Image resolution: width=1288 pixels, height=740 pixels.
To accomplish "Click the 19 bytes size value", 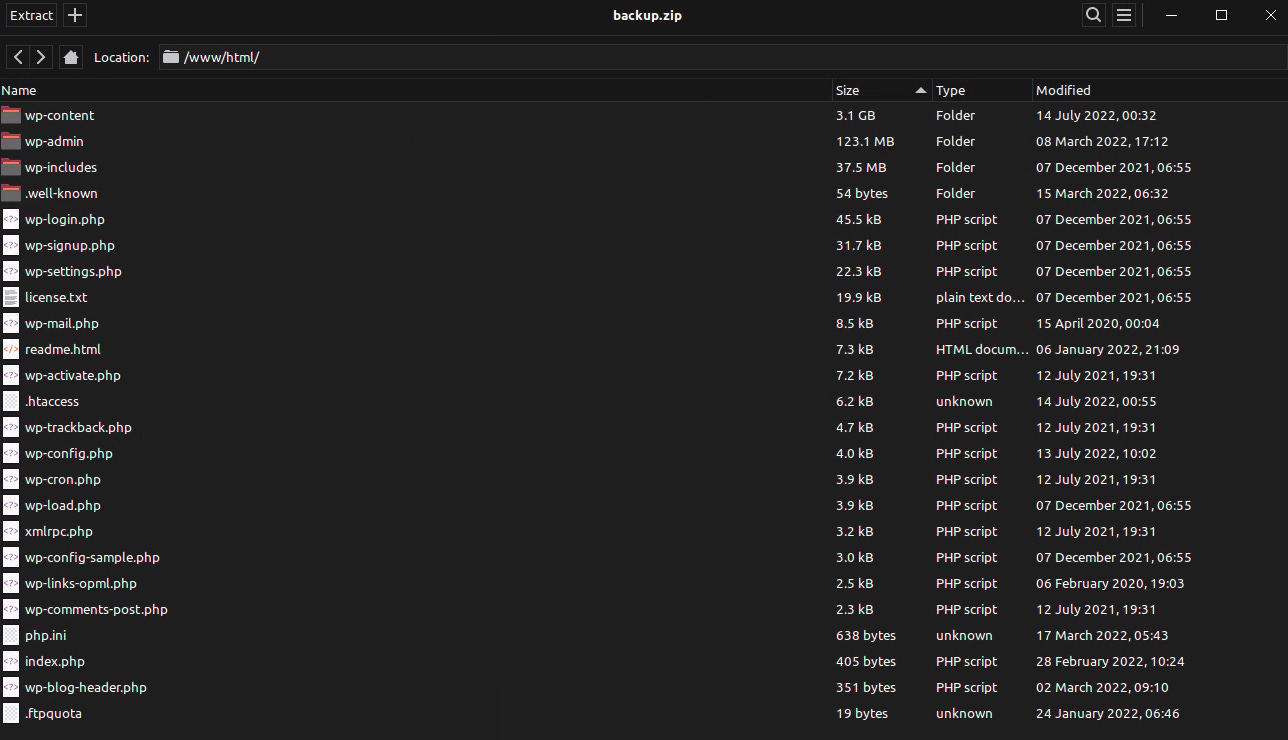I will pos(862,713).
